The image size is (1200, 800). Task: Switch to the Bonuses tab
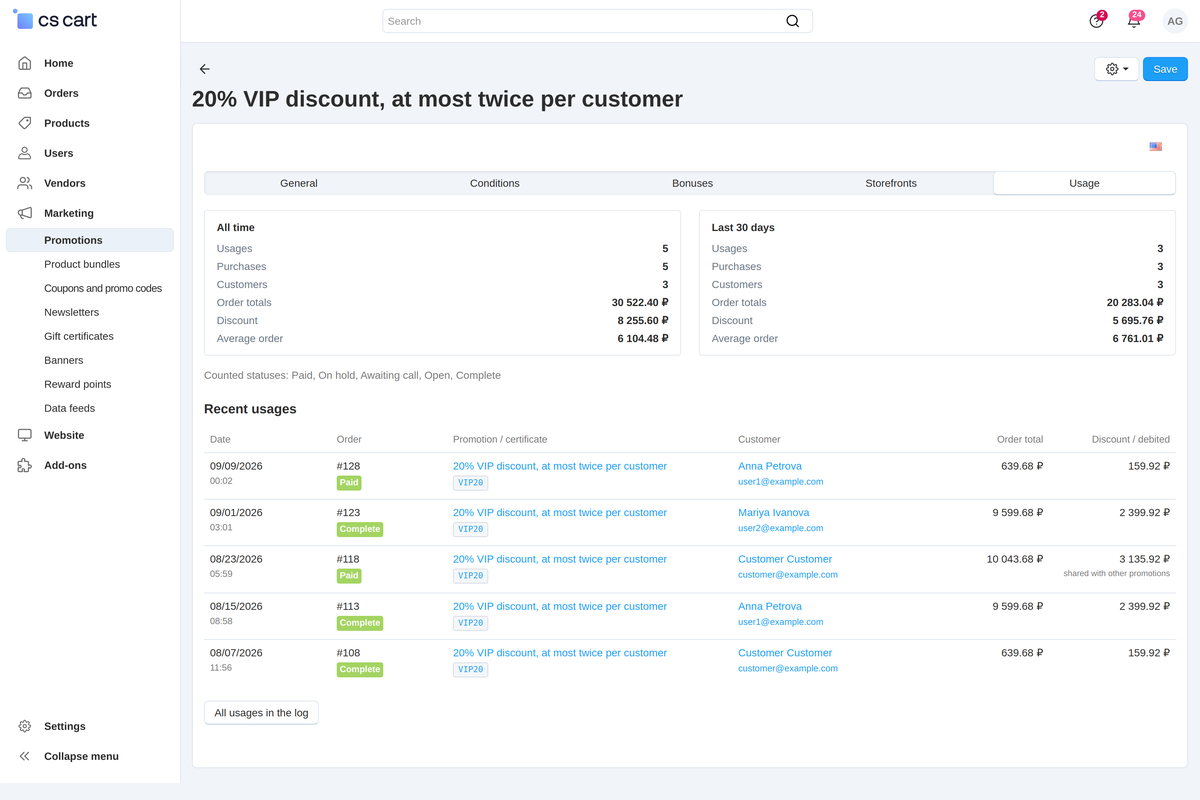click(692, 183)
